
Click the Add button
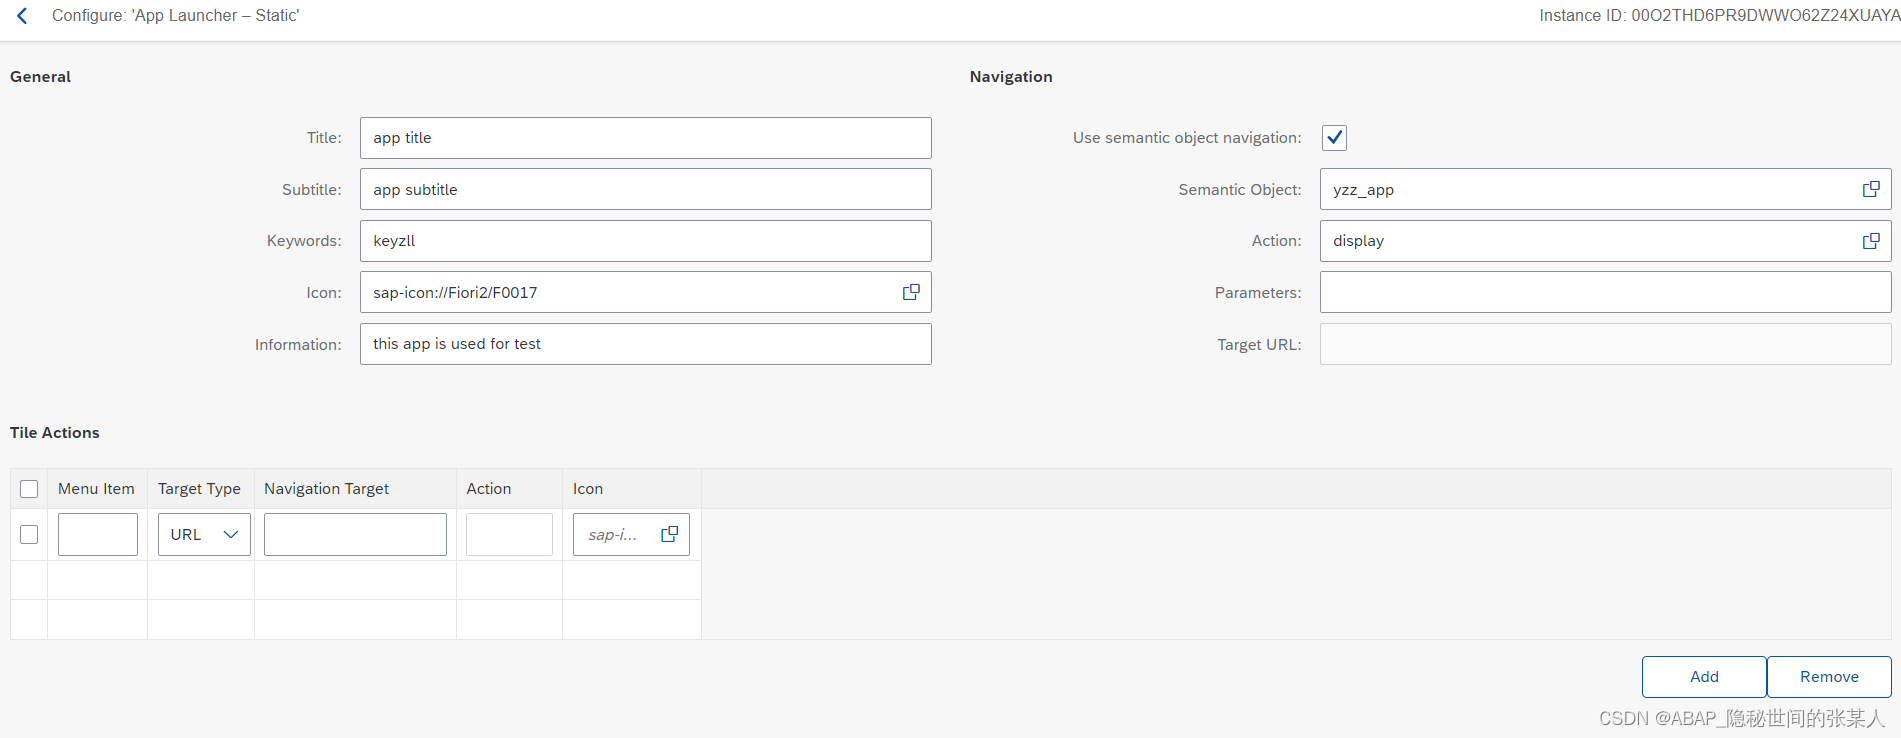coord(1704,677)
